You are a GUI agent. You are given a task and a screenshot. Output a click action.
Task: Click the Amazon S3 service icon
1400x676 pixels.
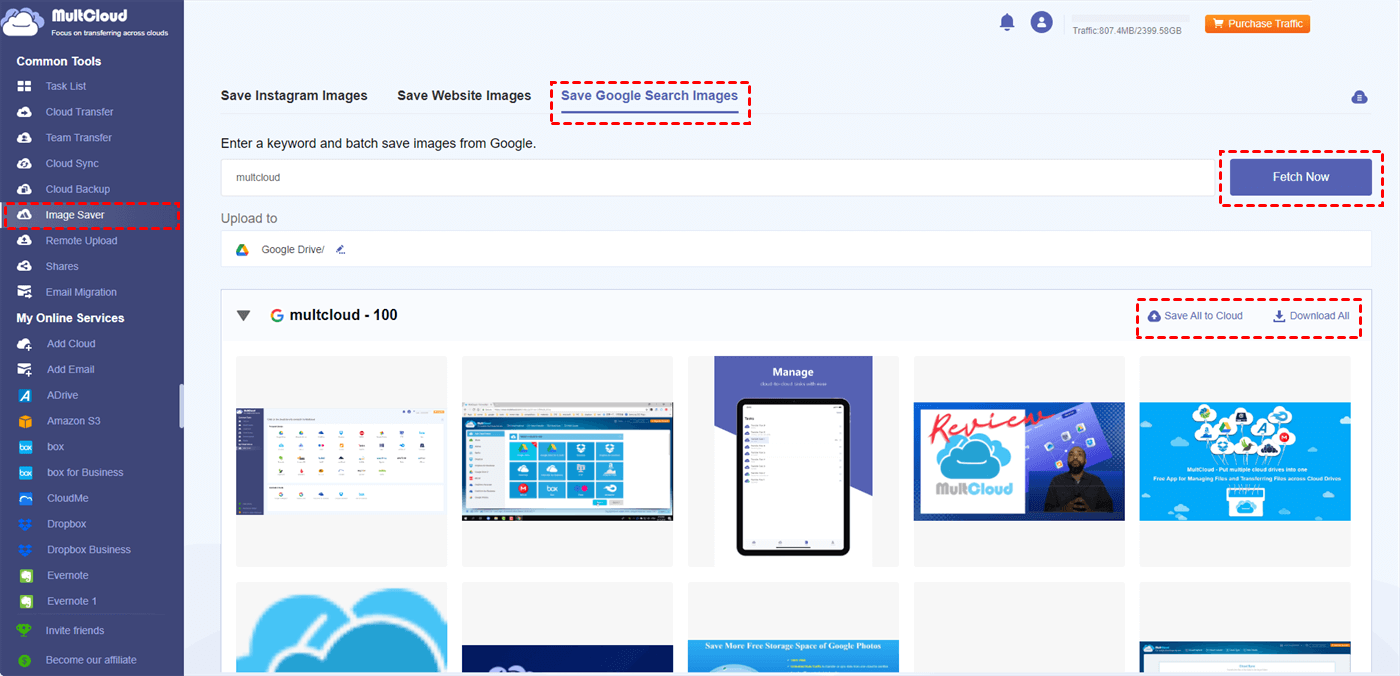pyautogui.click(x=26, y=421)
